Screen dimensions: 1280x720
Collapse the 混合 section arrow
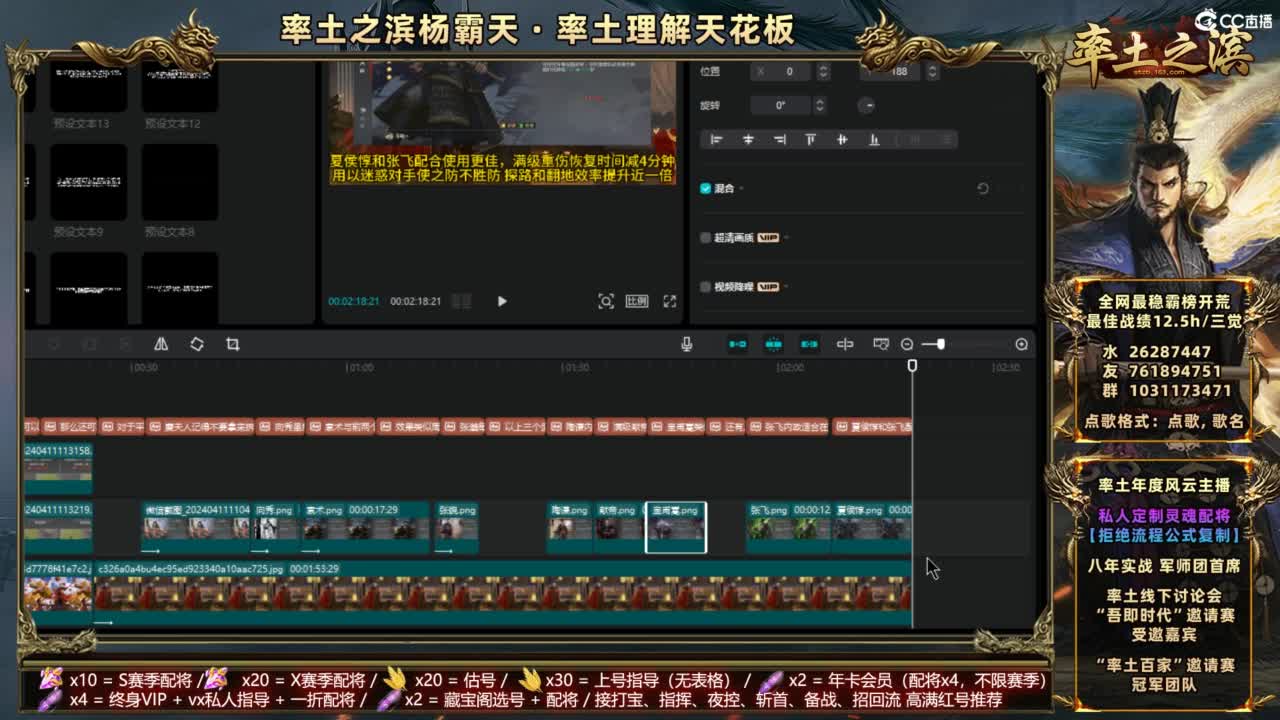742,189
